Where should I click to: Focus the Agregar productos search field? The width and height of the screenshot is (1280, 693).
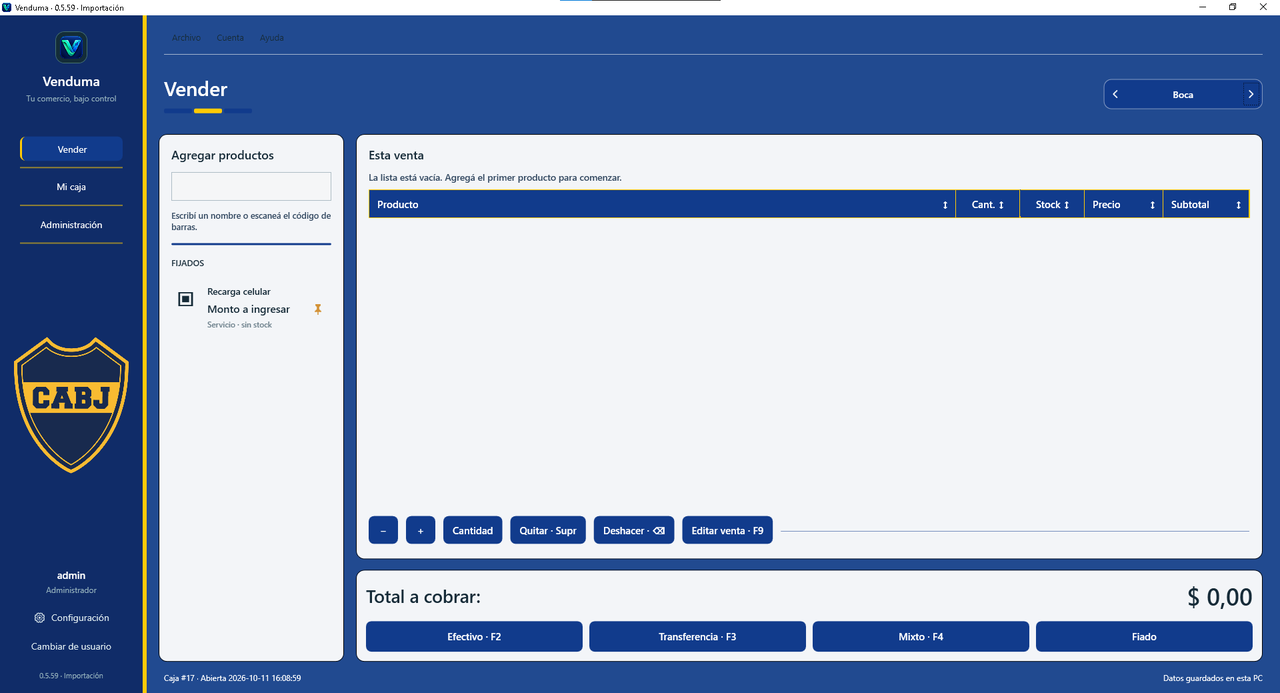[x=251, y=186]
